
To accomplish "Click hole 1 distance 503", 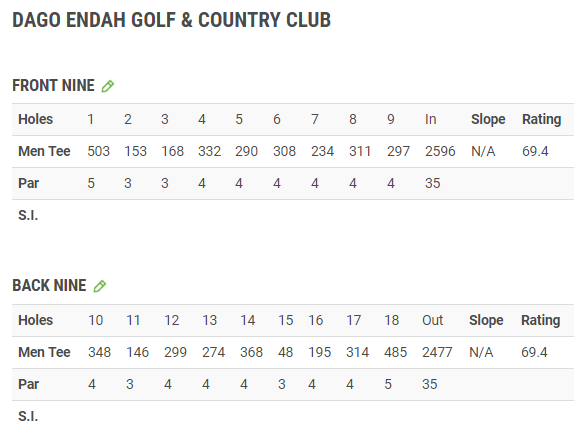I will click(99, 151).
